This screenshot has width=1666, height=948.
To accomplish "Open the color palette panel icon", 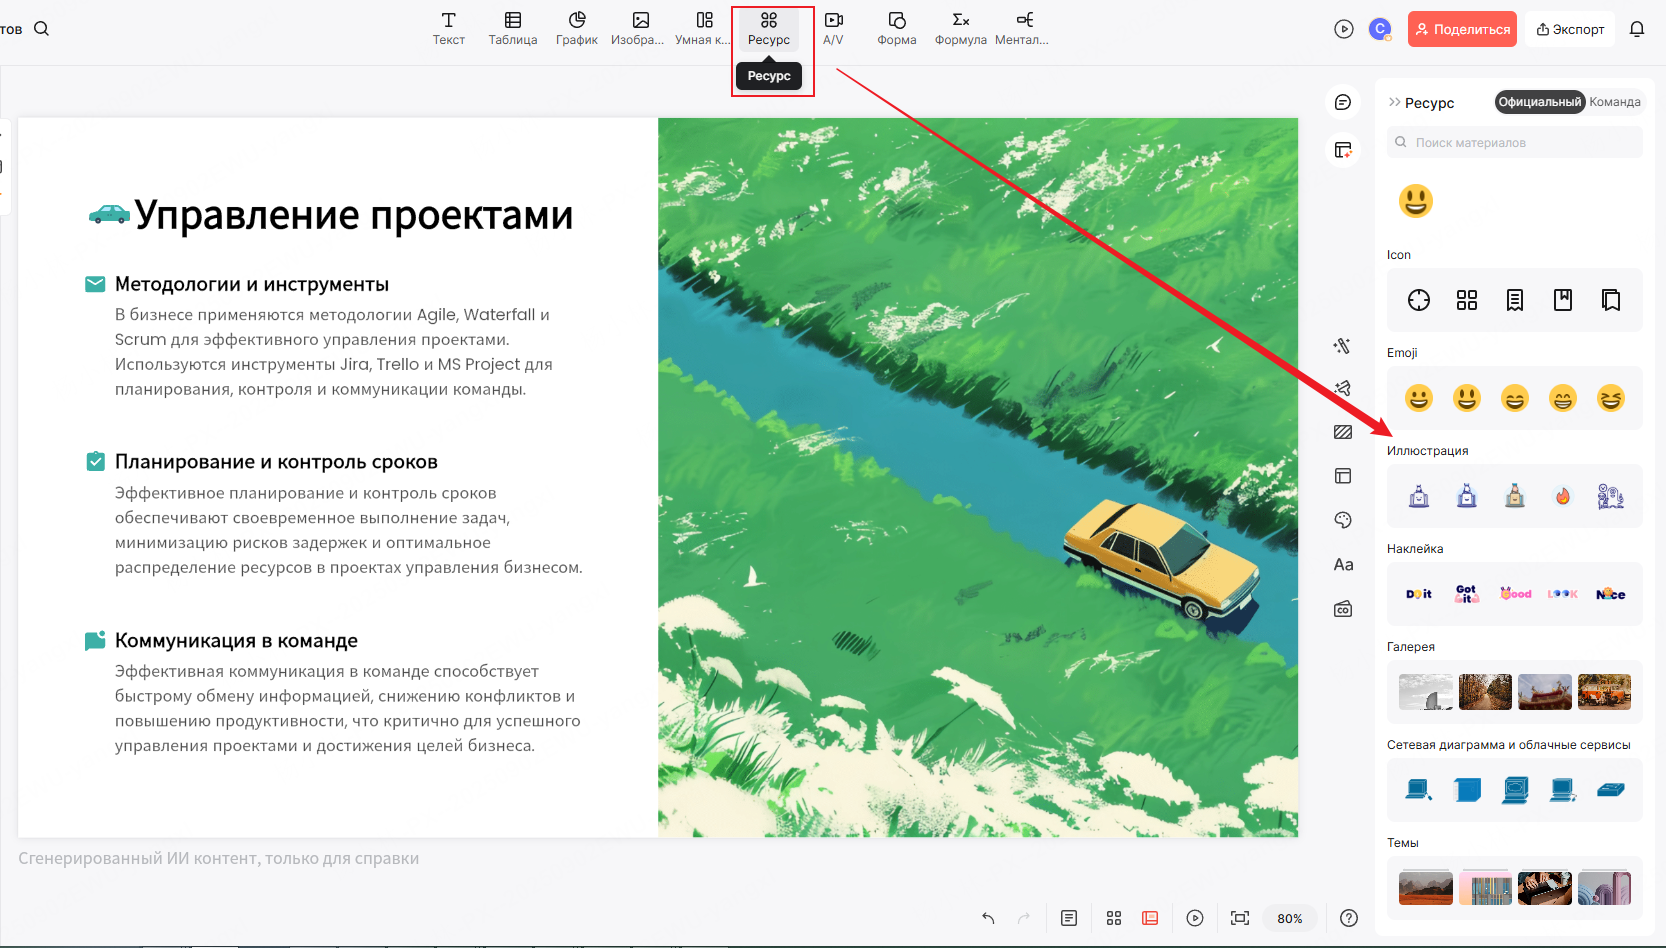I will click(x=1343, y=519).
